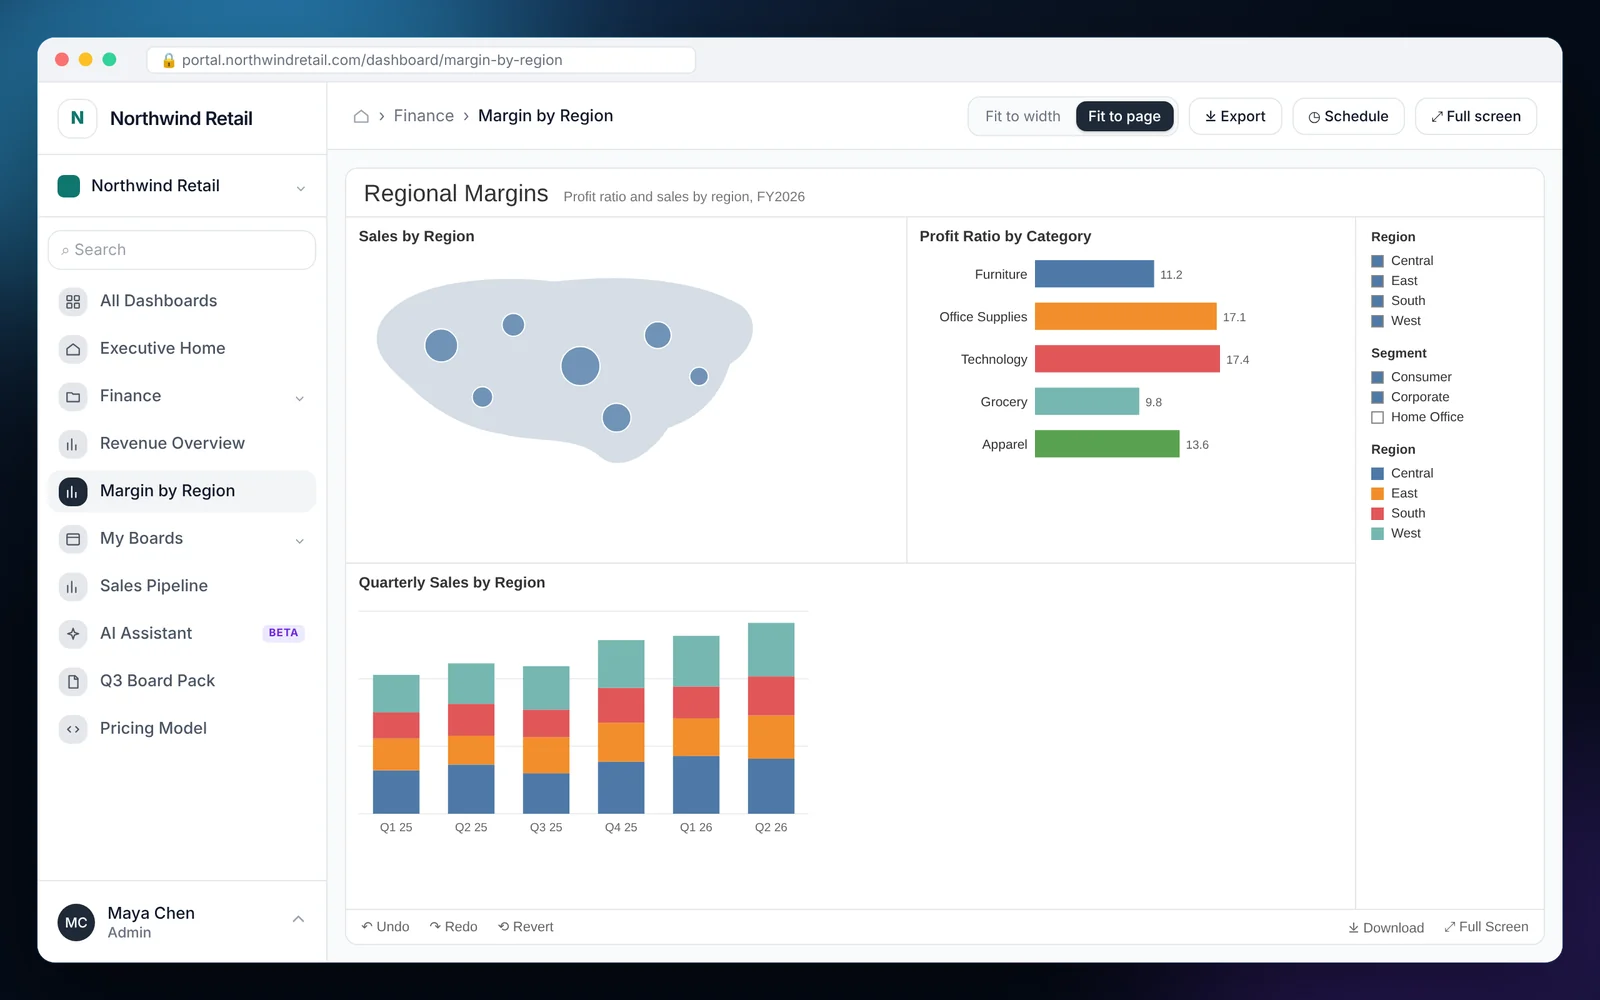This screenshot has width=1600, height=1000.
Task: Click the Sales Pipeline chart icon
Action: (x=73, y=587)
